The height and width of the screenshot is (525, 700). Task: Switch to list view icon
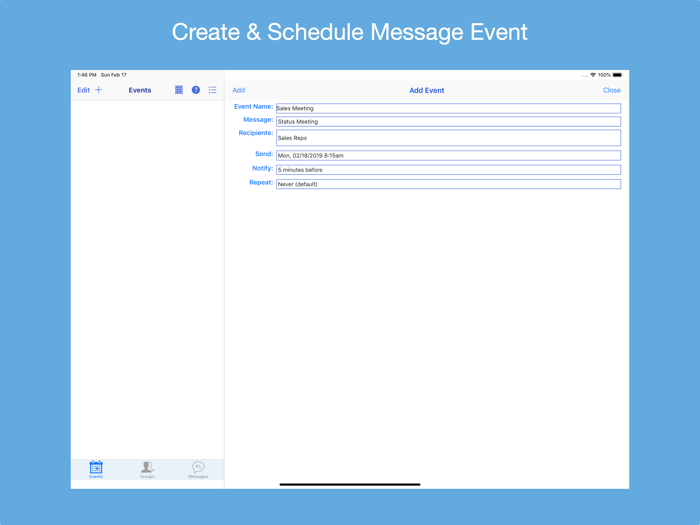click(212, 90)
